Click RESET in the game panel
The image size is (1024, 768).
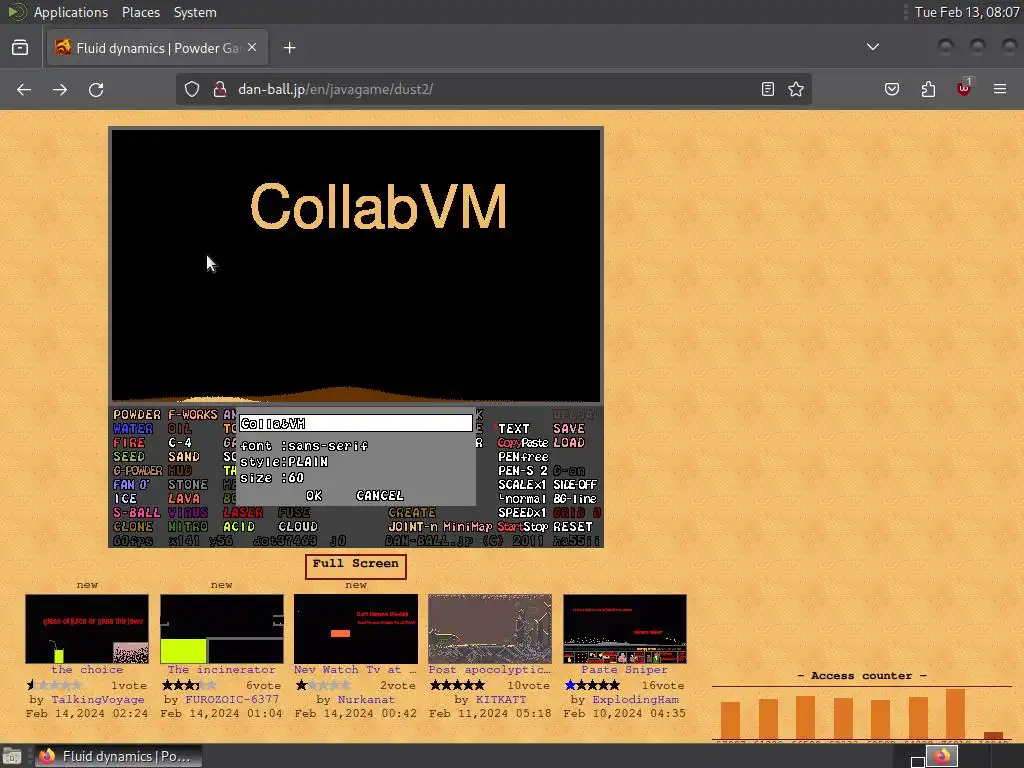click(573, 526)
